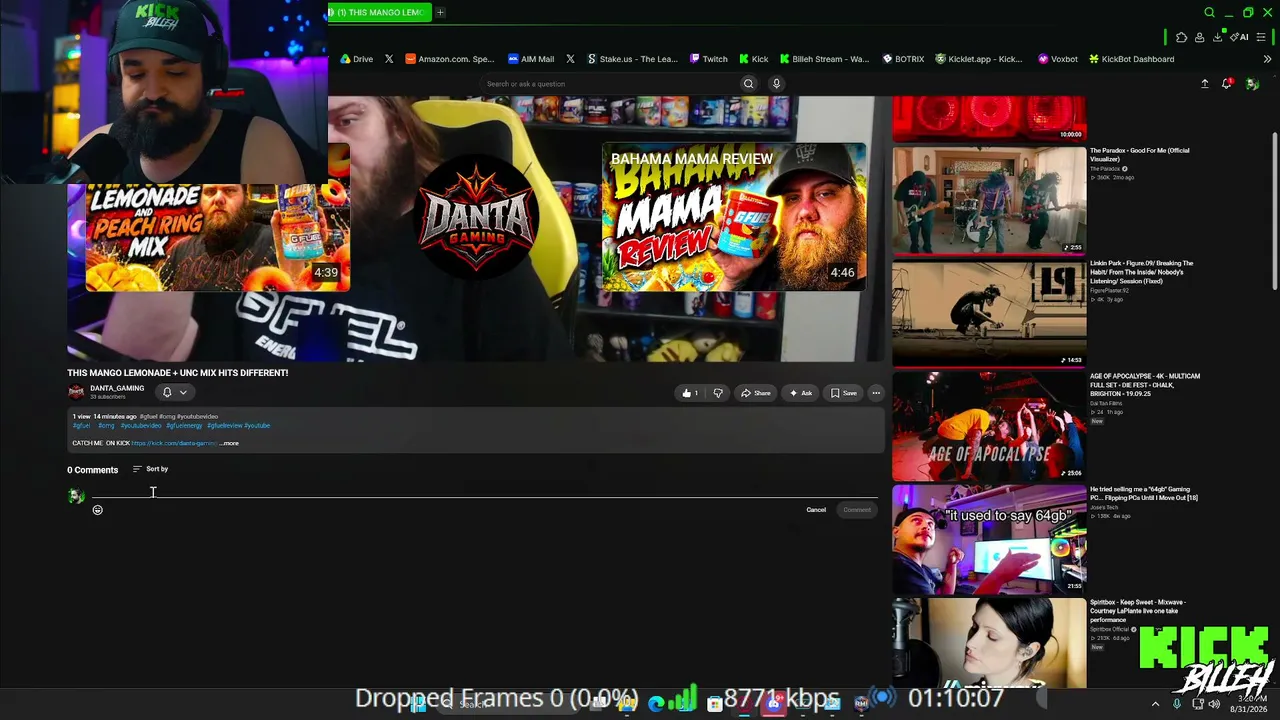Submit with the Comment button
Screen dimensions: 1280x720
click(857, 510)
